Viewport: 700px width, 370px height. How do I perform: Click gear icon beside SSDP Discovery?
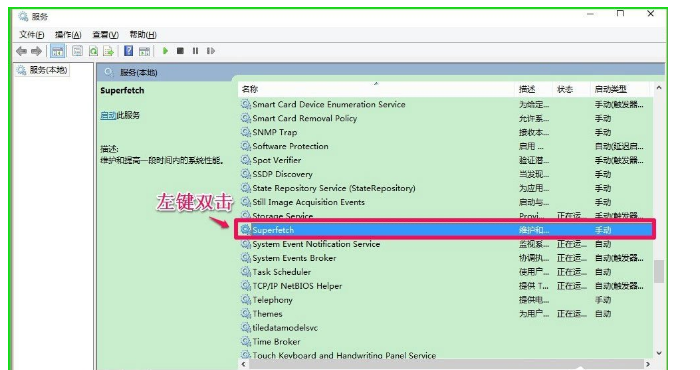click(x=246, y=174)
